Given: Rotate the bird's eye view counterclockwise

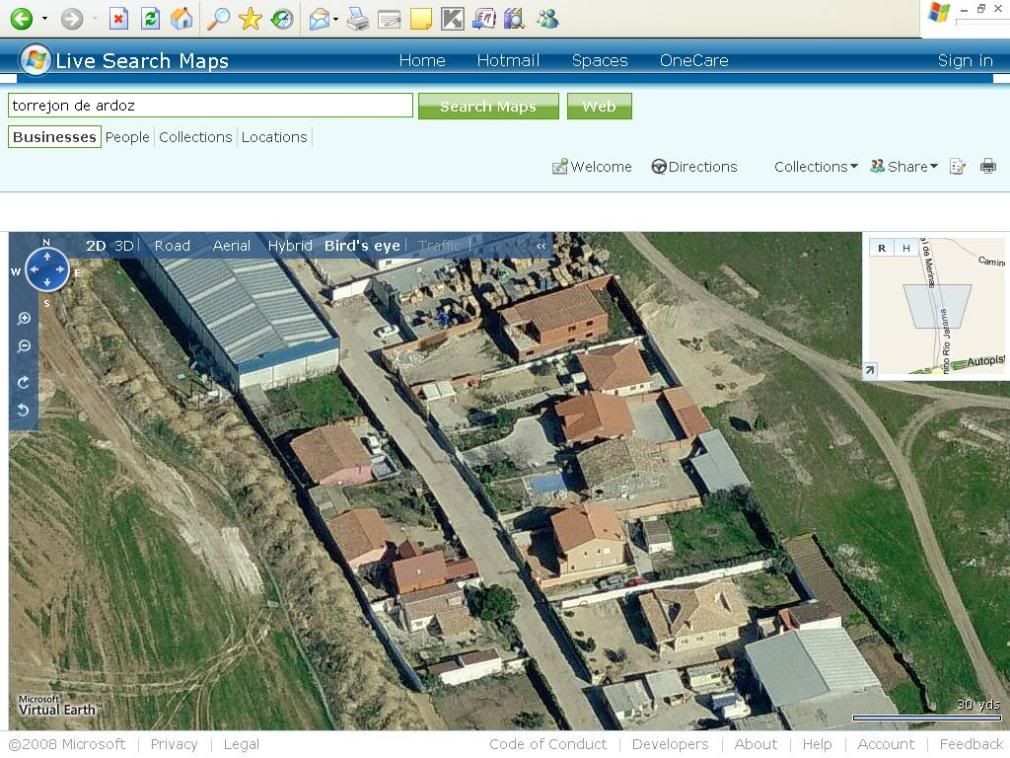Looking at the screenshot, I should pos(24,410).
